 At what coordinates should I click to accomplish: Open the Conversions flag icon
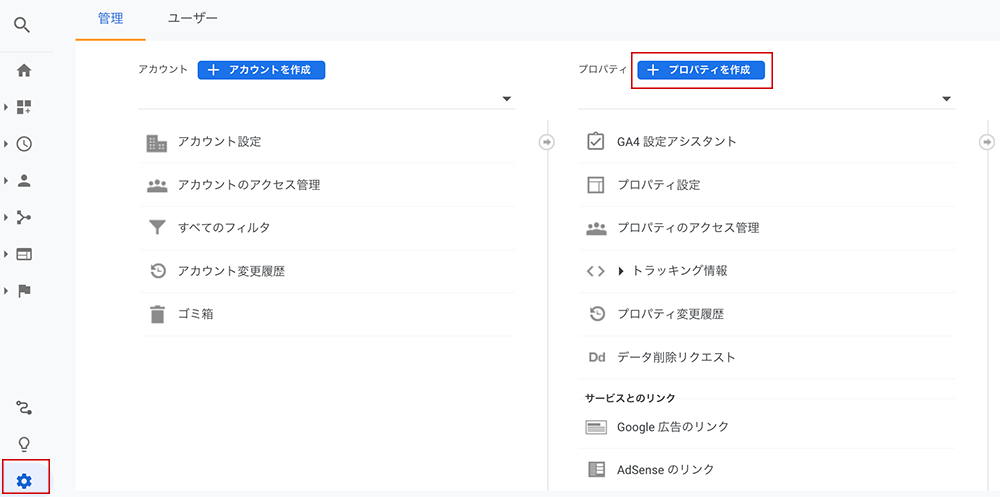[x=24, y=291]
